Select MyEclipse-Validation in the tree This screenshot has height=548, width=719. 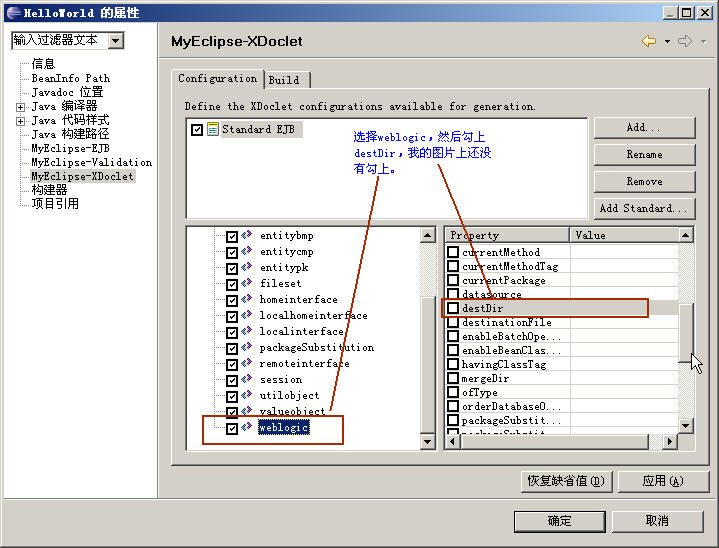pyautogui.click(x=91, y=162)
